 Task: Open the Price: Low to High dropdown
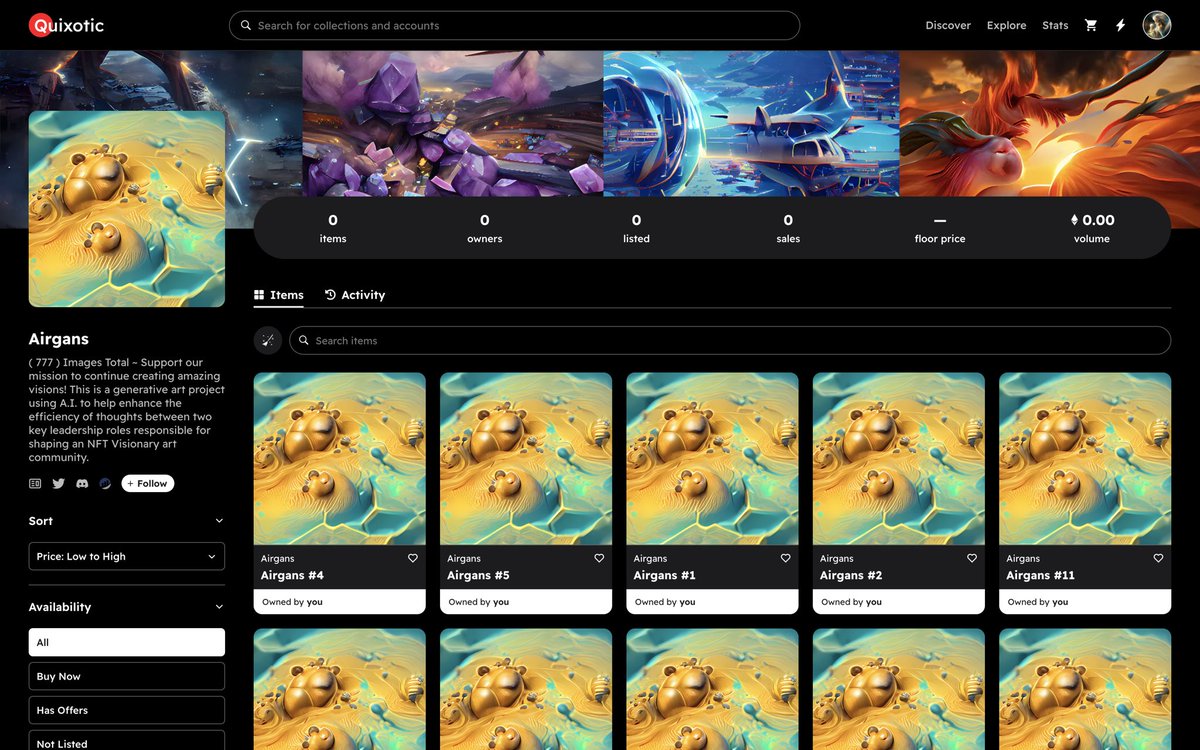(127, 556)
